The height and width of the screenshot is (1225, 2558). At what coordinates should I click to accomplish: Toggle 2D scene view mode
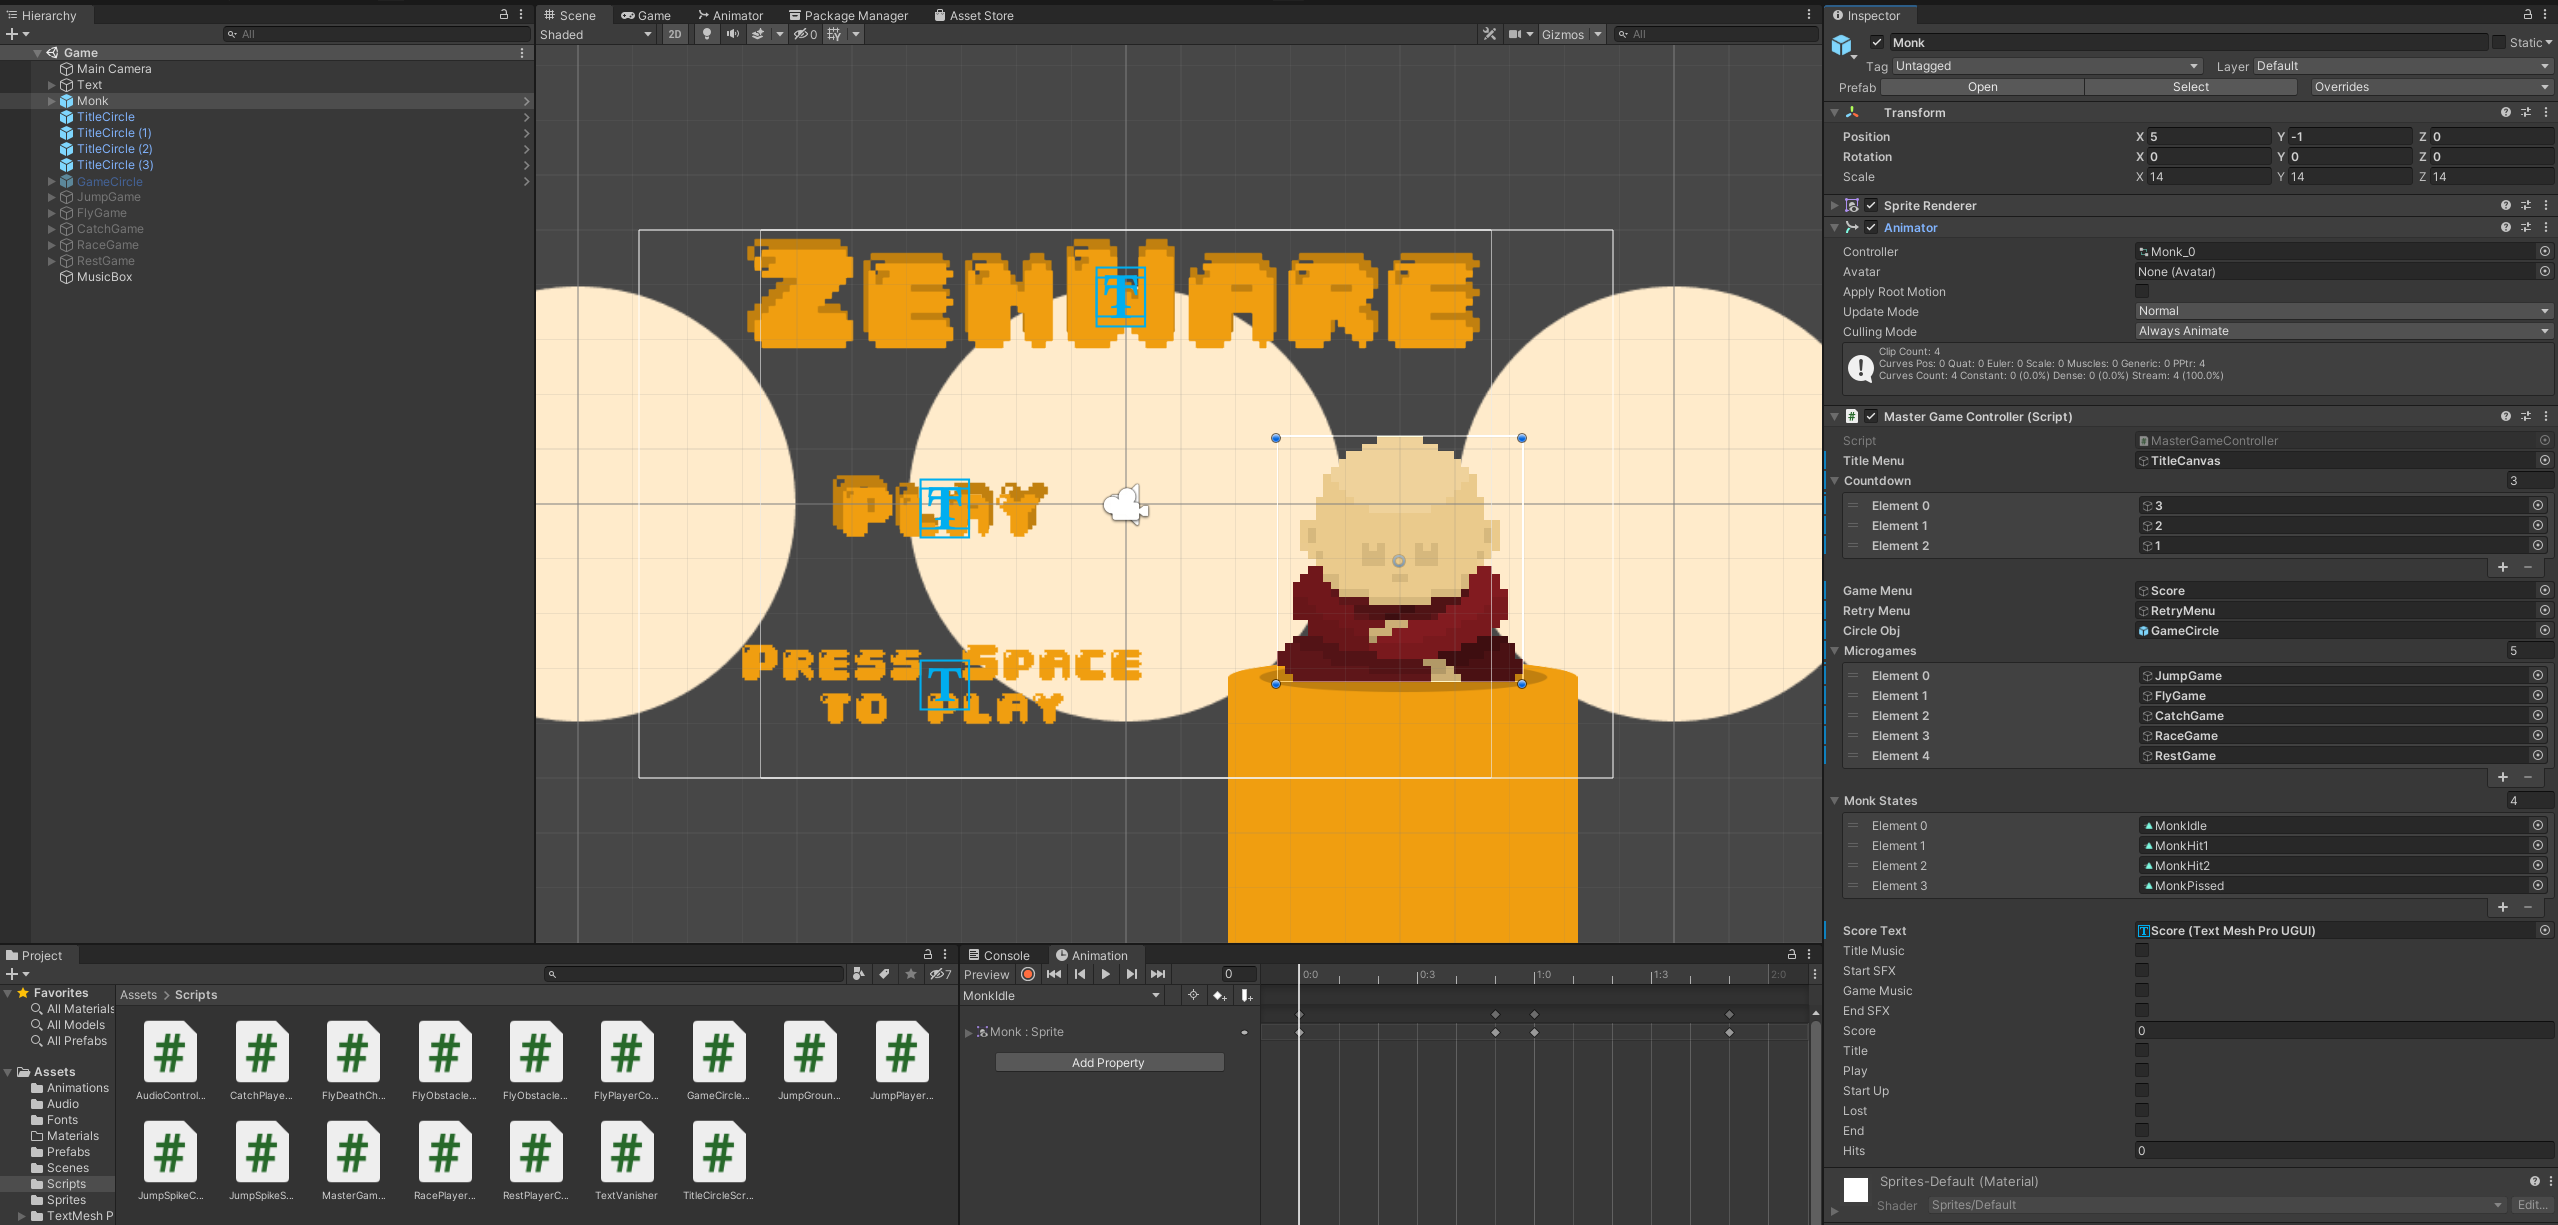click(675, 34)
